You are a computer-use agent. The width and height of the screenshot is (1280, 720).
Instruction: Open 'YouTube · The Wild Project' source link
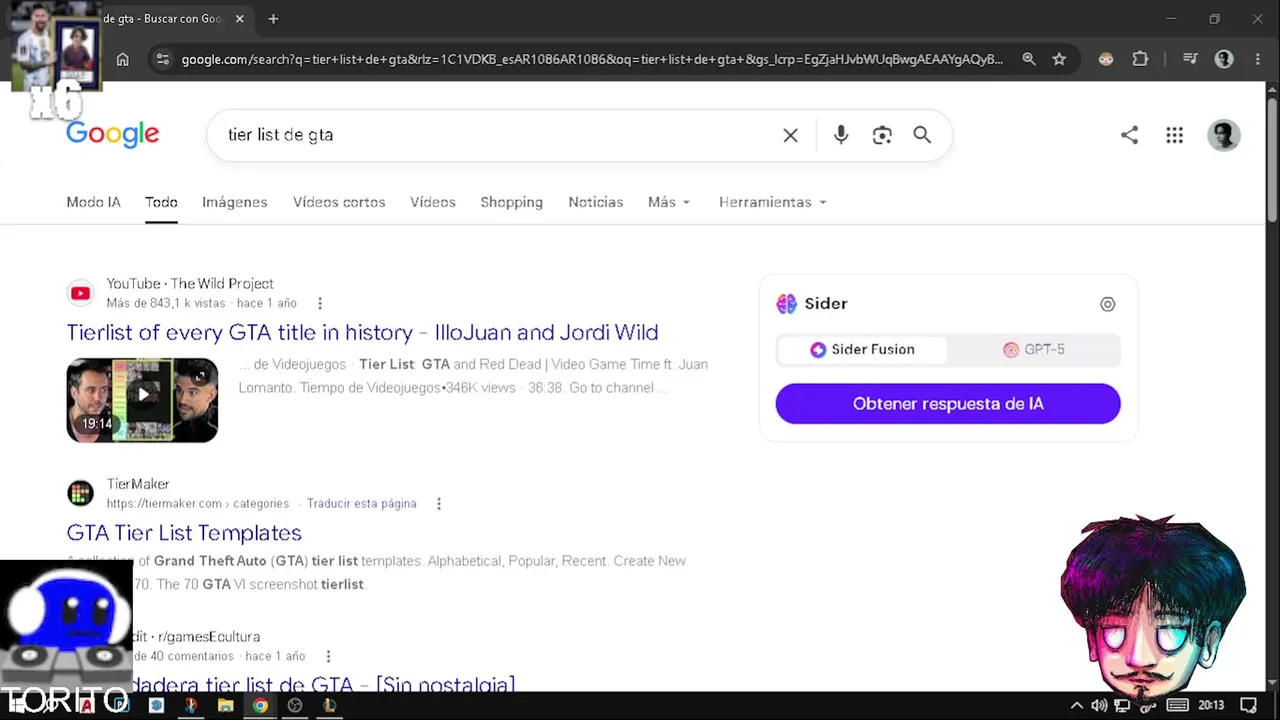point(190,284)
